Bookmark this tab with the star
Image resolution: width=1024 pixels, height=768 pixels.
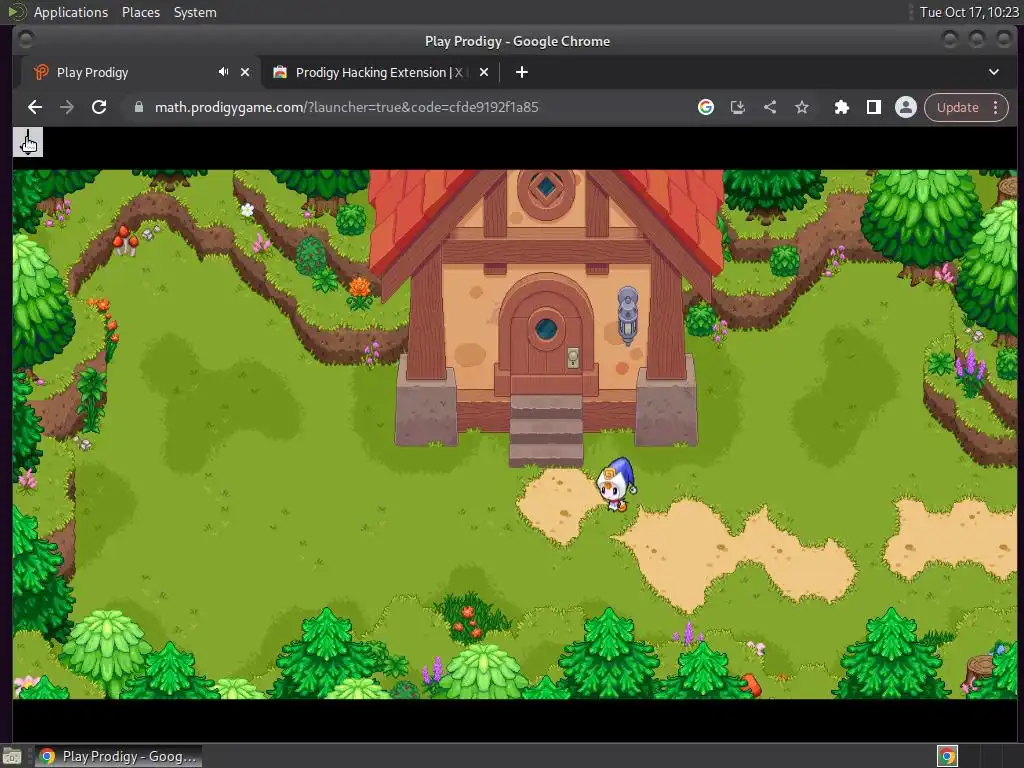pos(802,107)
